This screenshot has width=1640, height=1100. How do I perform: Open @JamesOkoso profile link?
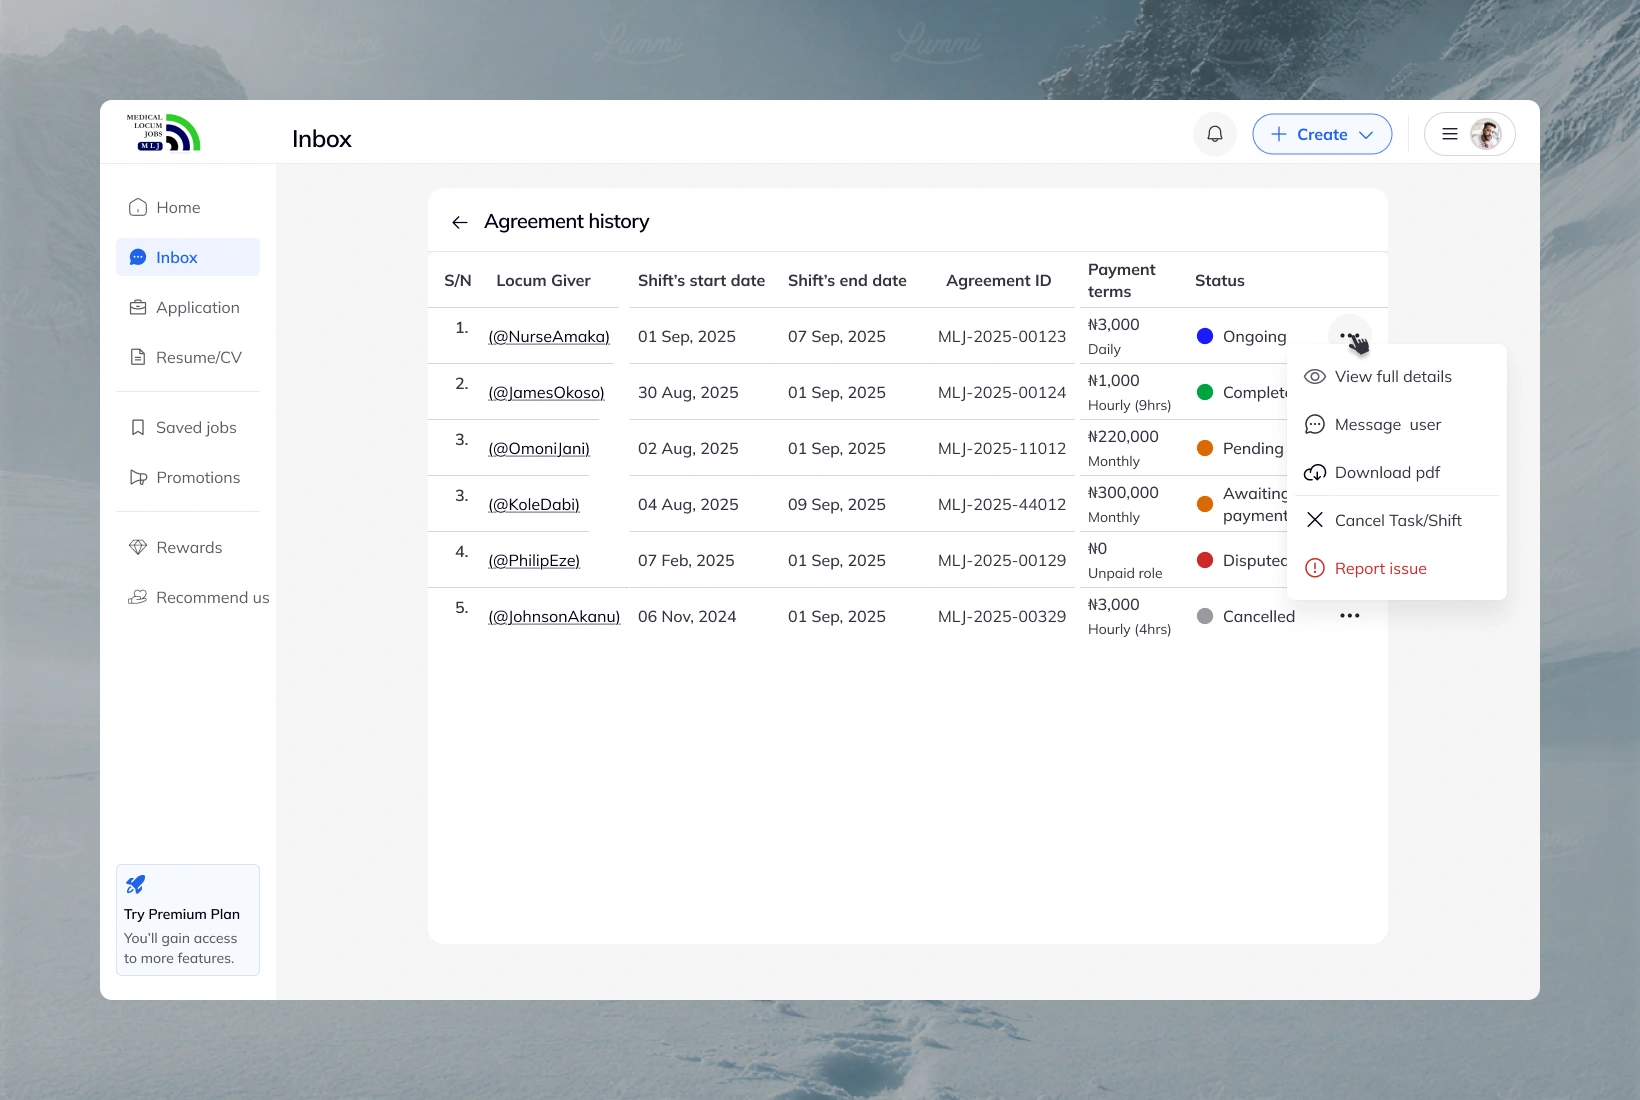click(546, 392)
